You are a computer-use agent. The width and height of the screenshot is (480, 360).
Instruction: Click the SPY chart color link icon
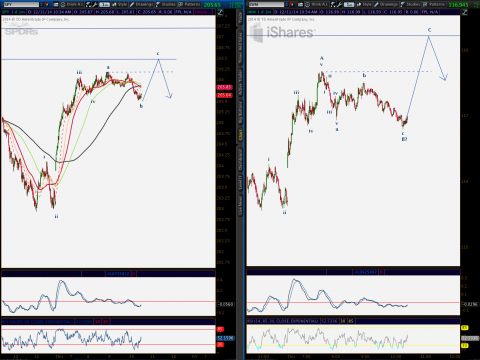pos(47,4)
